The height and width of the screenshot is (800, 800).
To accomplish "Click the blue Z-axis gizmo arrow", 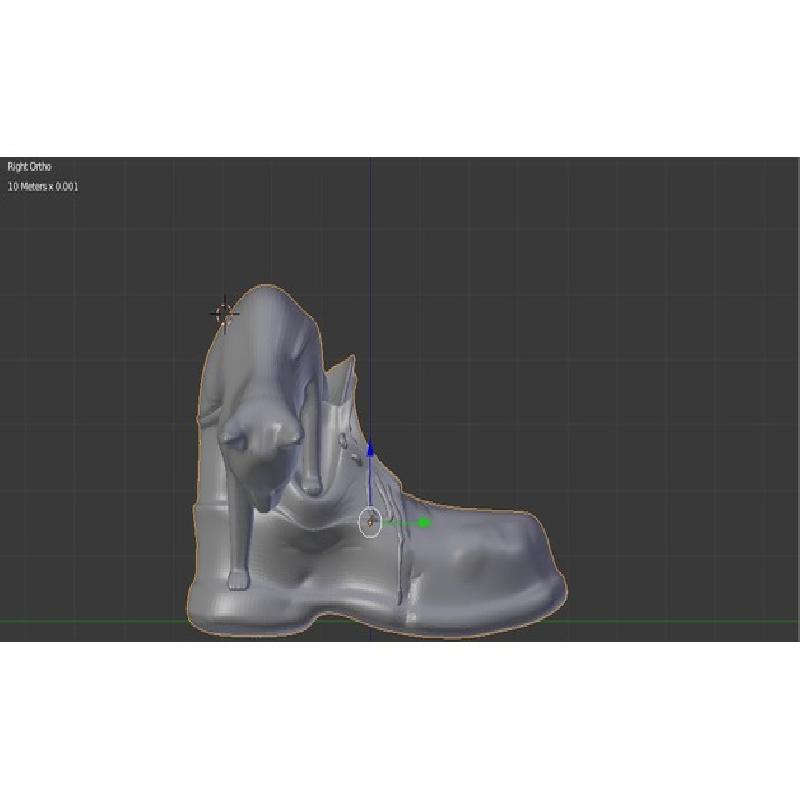I will click(x=370, y=451).
